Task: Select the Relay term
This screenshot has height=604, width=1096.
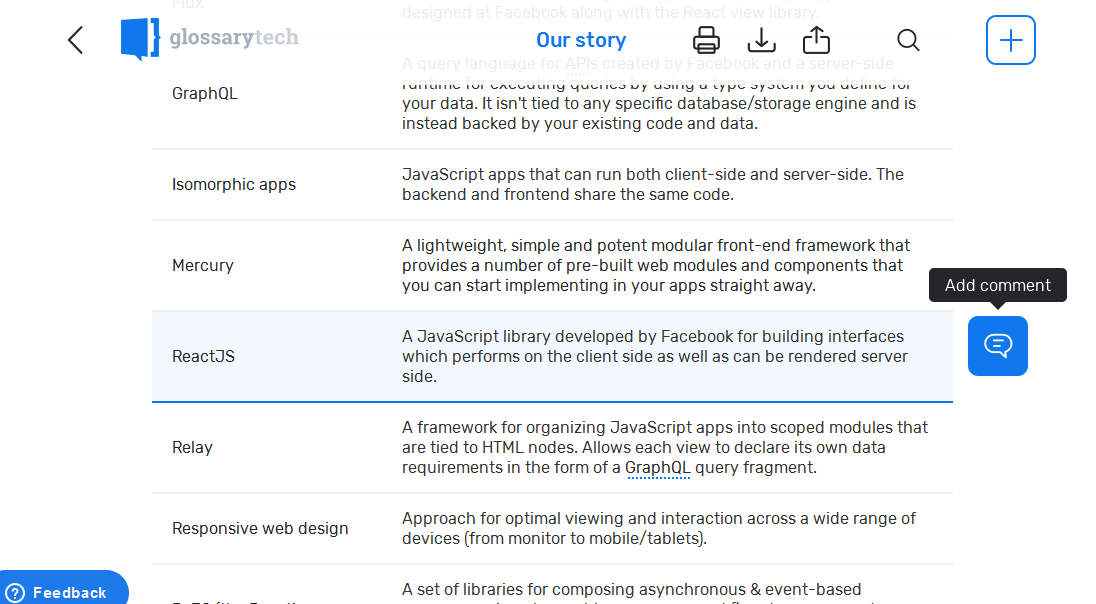Action: 192,447
